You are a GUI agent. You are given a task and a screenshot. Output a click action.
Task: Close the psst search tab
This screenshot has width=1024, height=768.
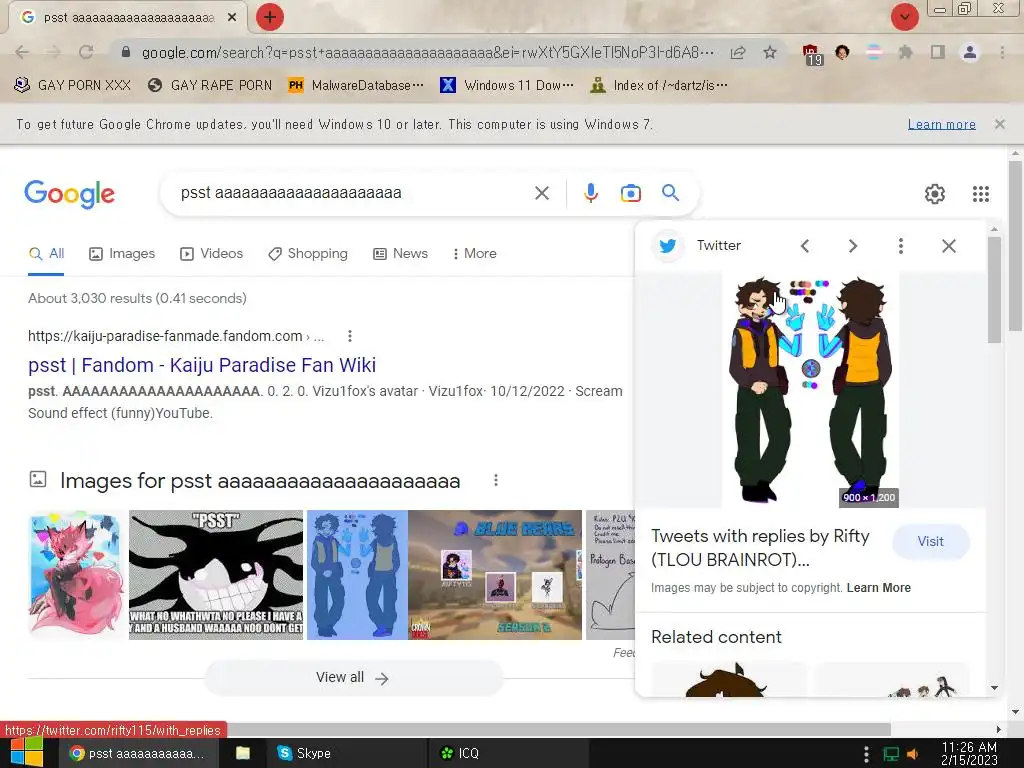tap(232, 18)
